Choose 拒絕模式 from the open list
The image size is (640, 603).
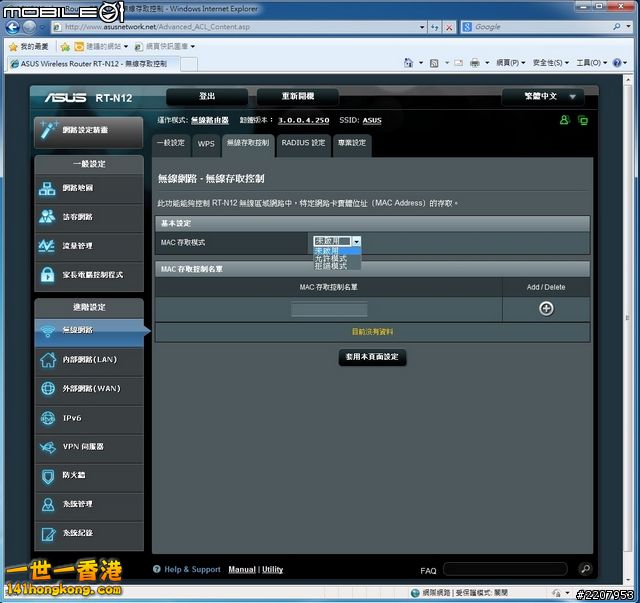pyautogui.click(x=331, y=266)
